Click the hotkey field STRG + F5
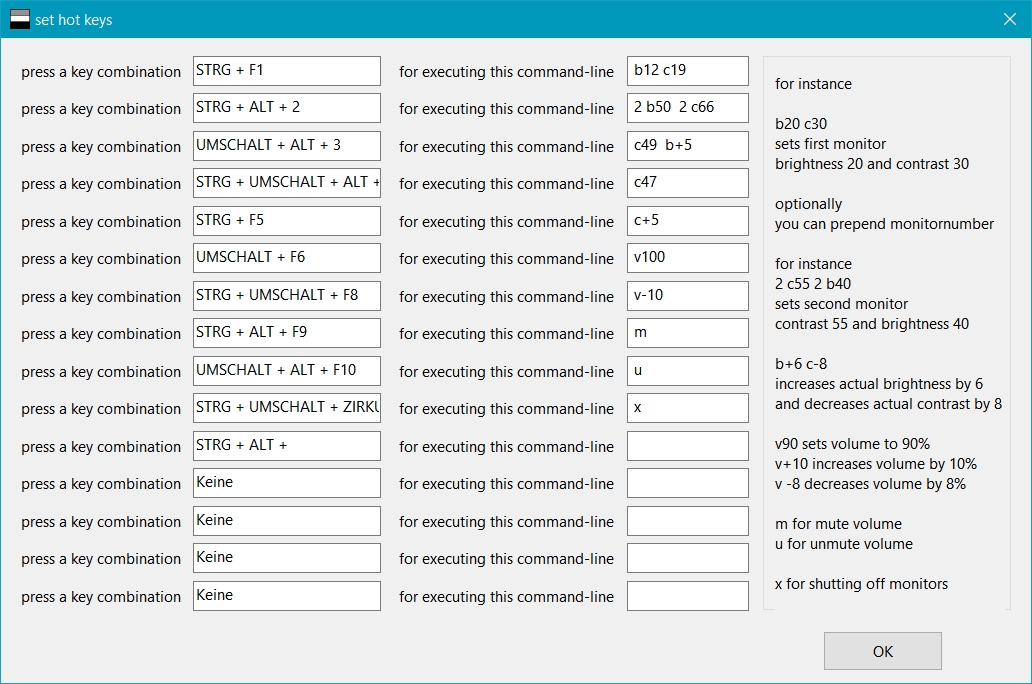 [286, 221]
